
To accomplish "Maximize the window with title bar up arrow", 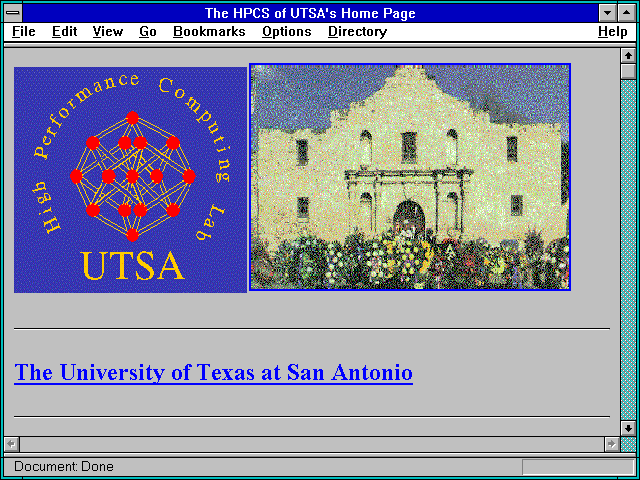I will click(627, 13).
